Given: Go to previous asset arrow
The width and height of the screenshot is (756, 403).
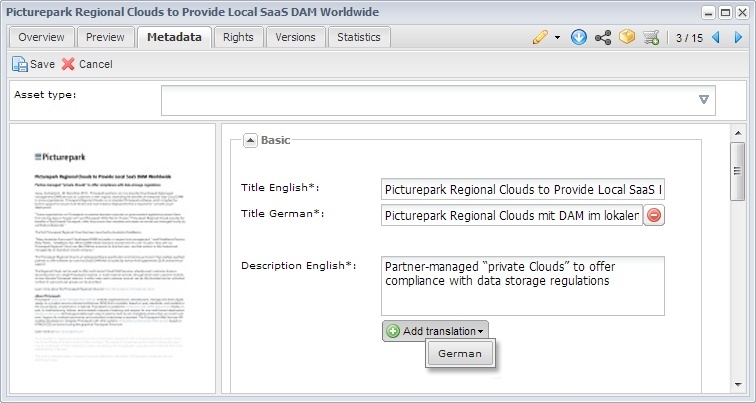Looking at the screenshot, I should (x=716, y=37).
